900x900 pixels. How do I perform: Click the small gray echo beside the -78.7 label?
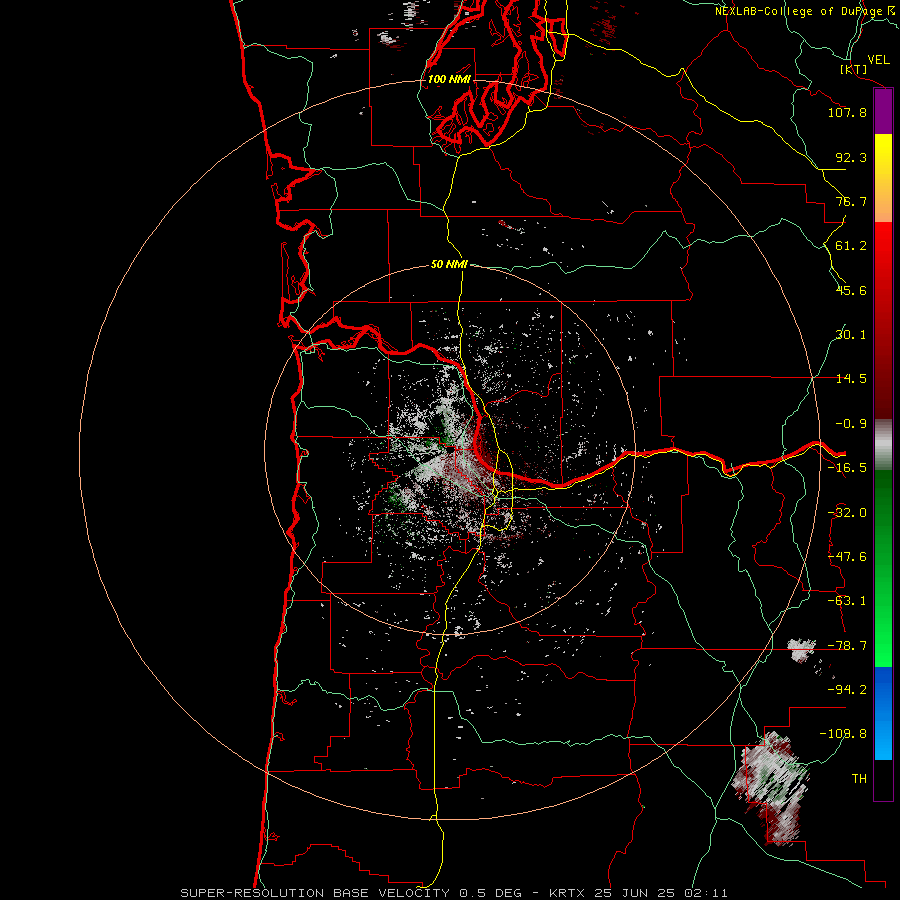point(801,650)
